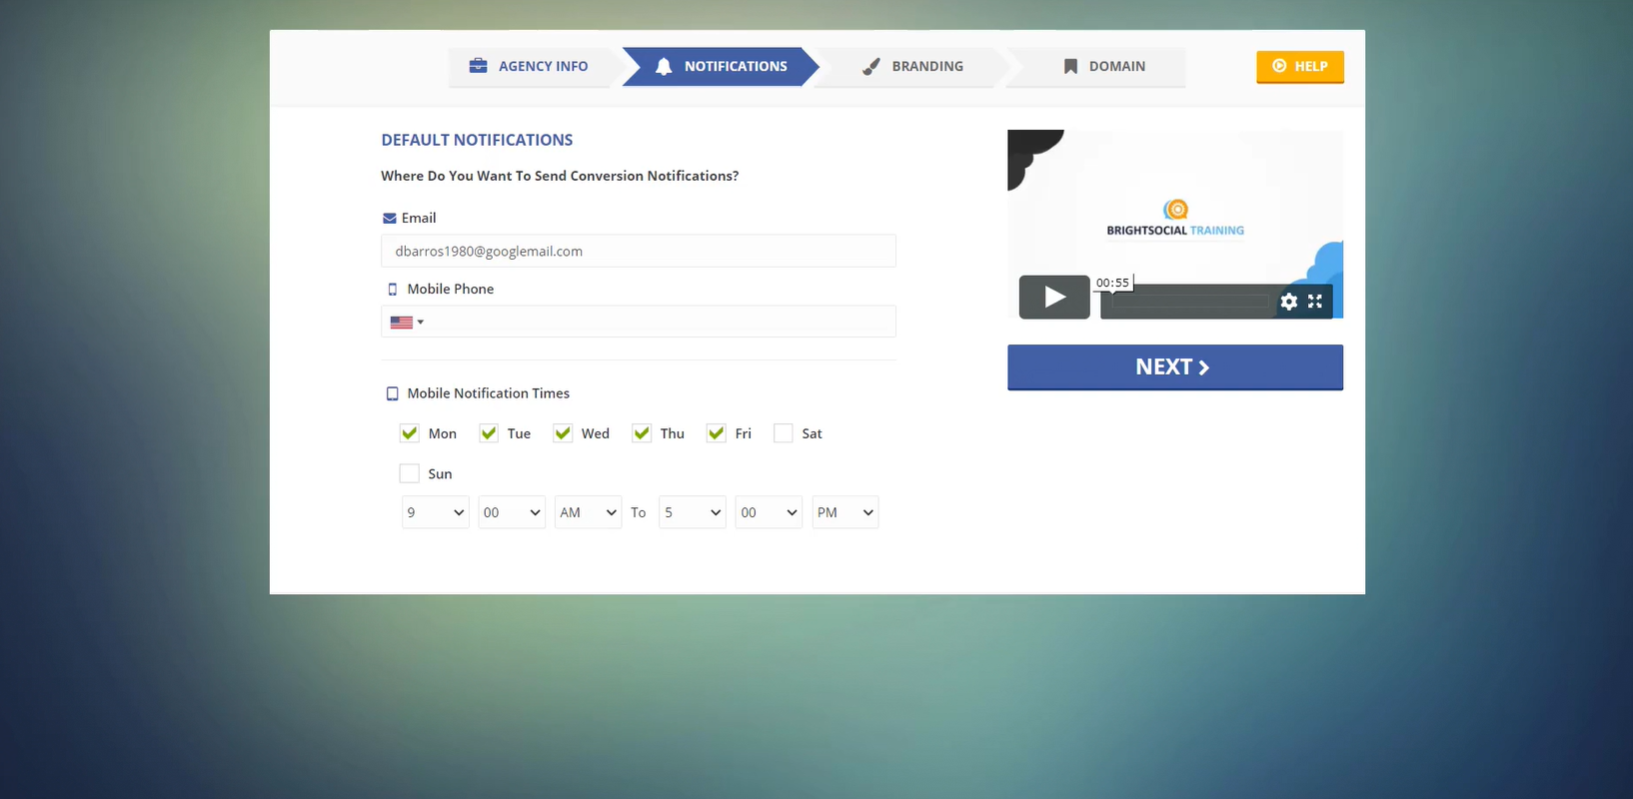Open the AM period dropdown
Screen dimensions: 1633x799
(587, 512)
